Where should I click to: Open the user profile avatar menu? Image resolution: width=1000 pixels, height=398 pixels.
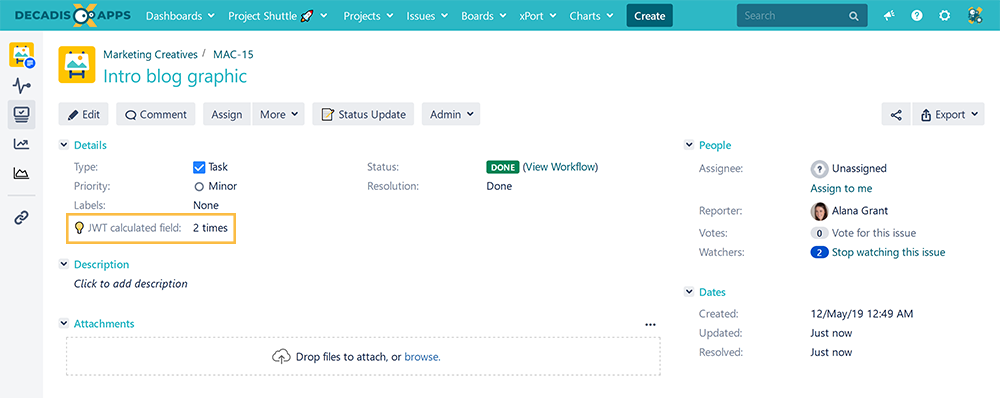click(974, 16)
